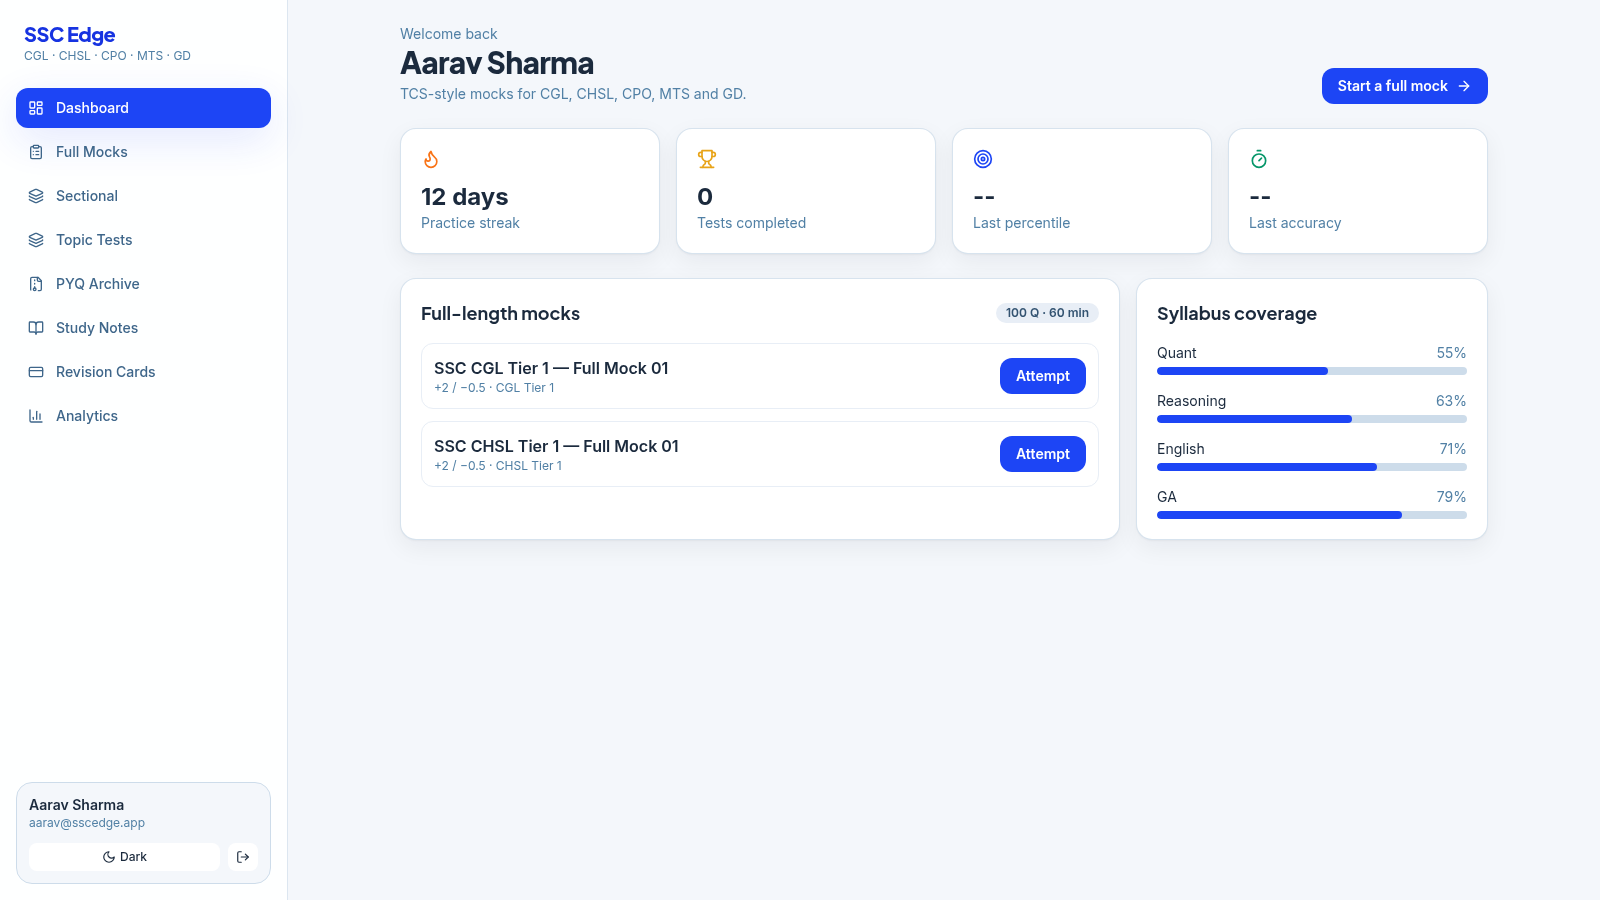Click the Full-length mocks heading
Viewport: 1600px width, 900px height.
pyautogui.click(x=500, y=314)
